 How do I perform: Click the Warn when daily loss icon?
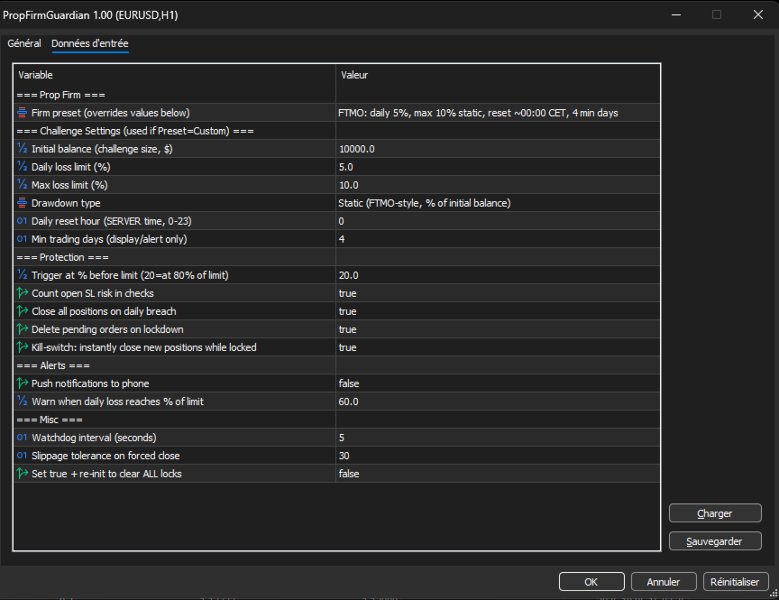click(x=22, y=401)
